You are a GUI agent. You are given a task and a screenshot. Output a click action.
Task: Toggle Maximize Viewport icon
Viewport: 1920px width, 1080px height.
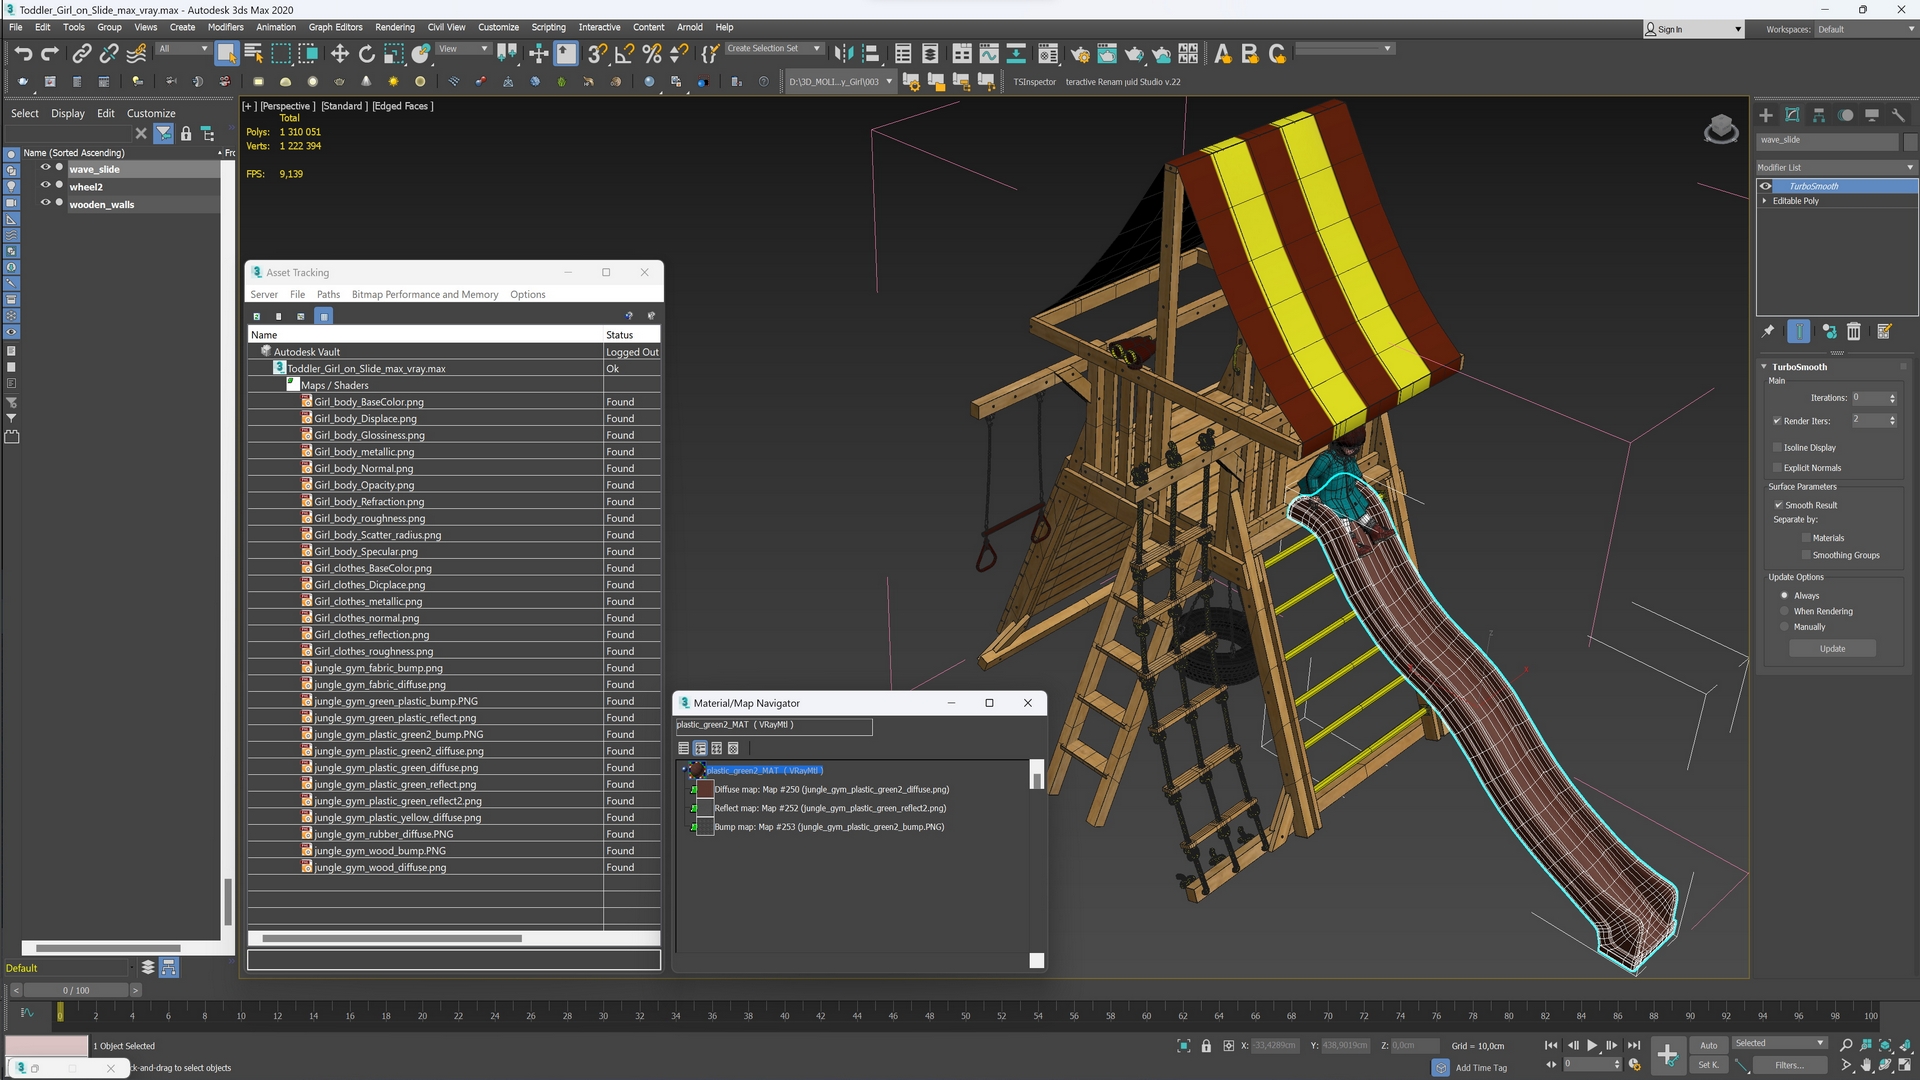coord(1905,1065)
